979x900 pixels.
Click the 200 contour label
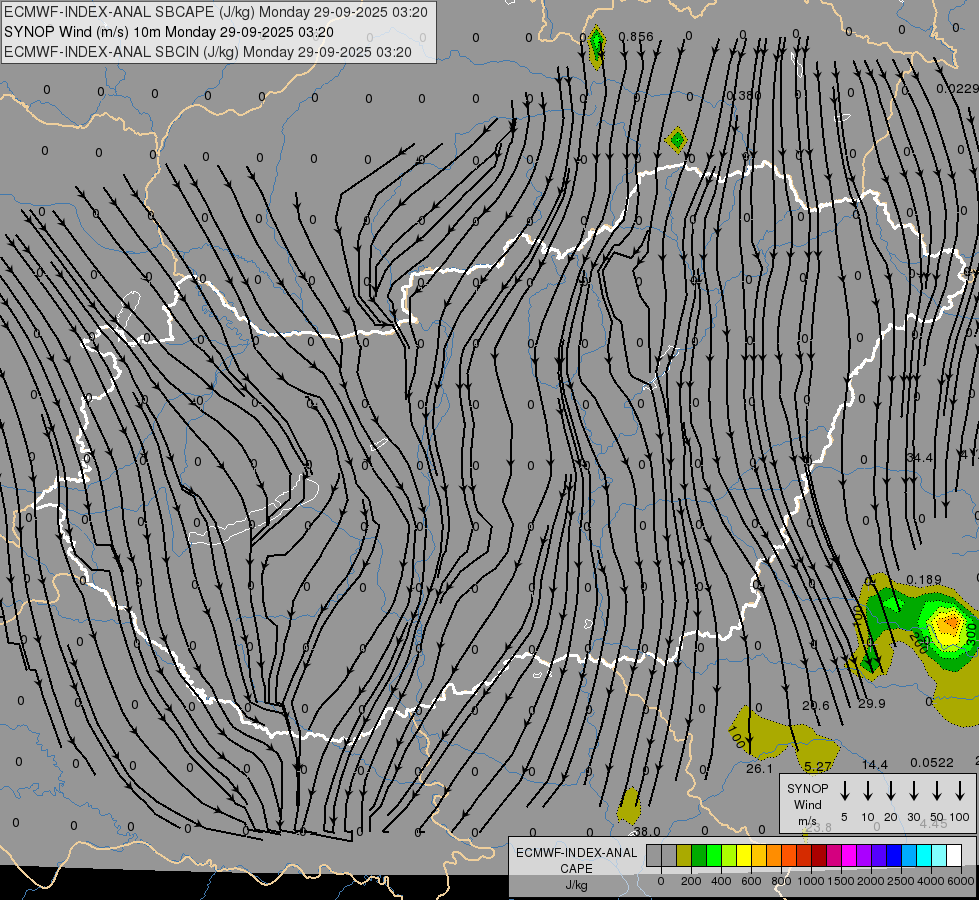918,643
